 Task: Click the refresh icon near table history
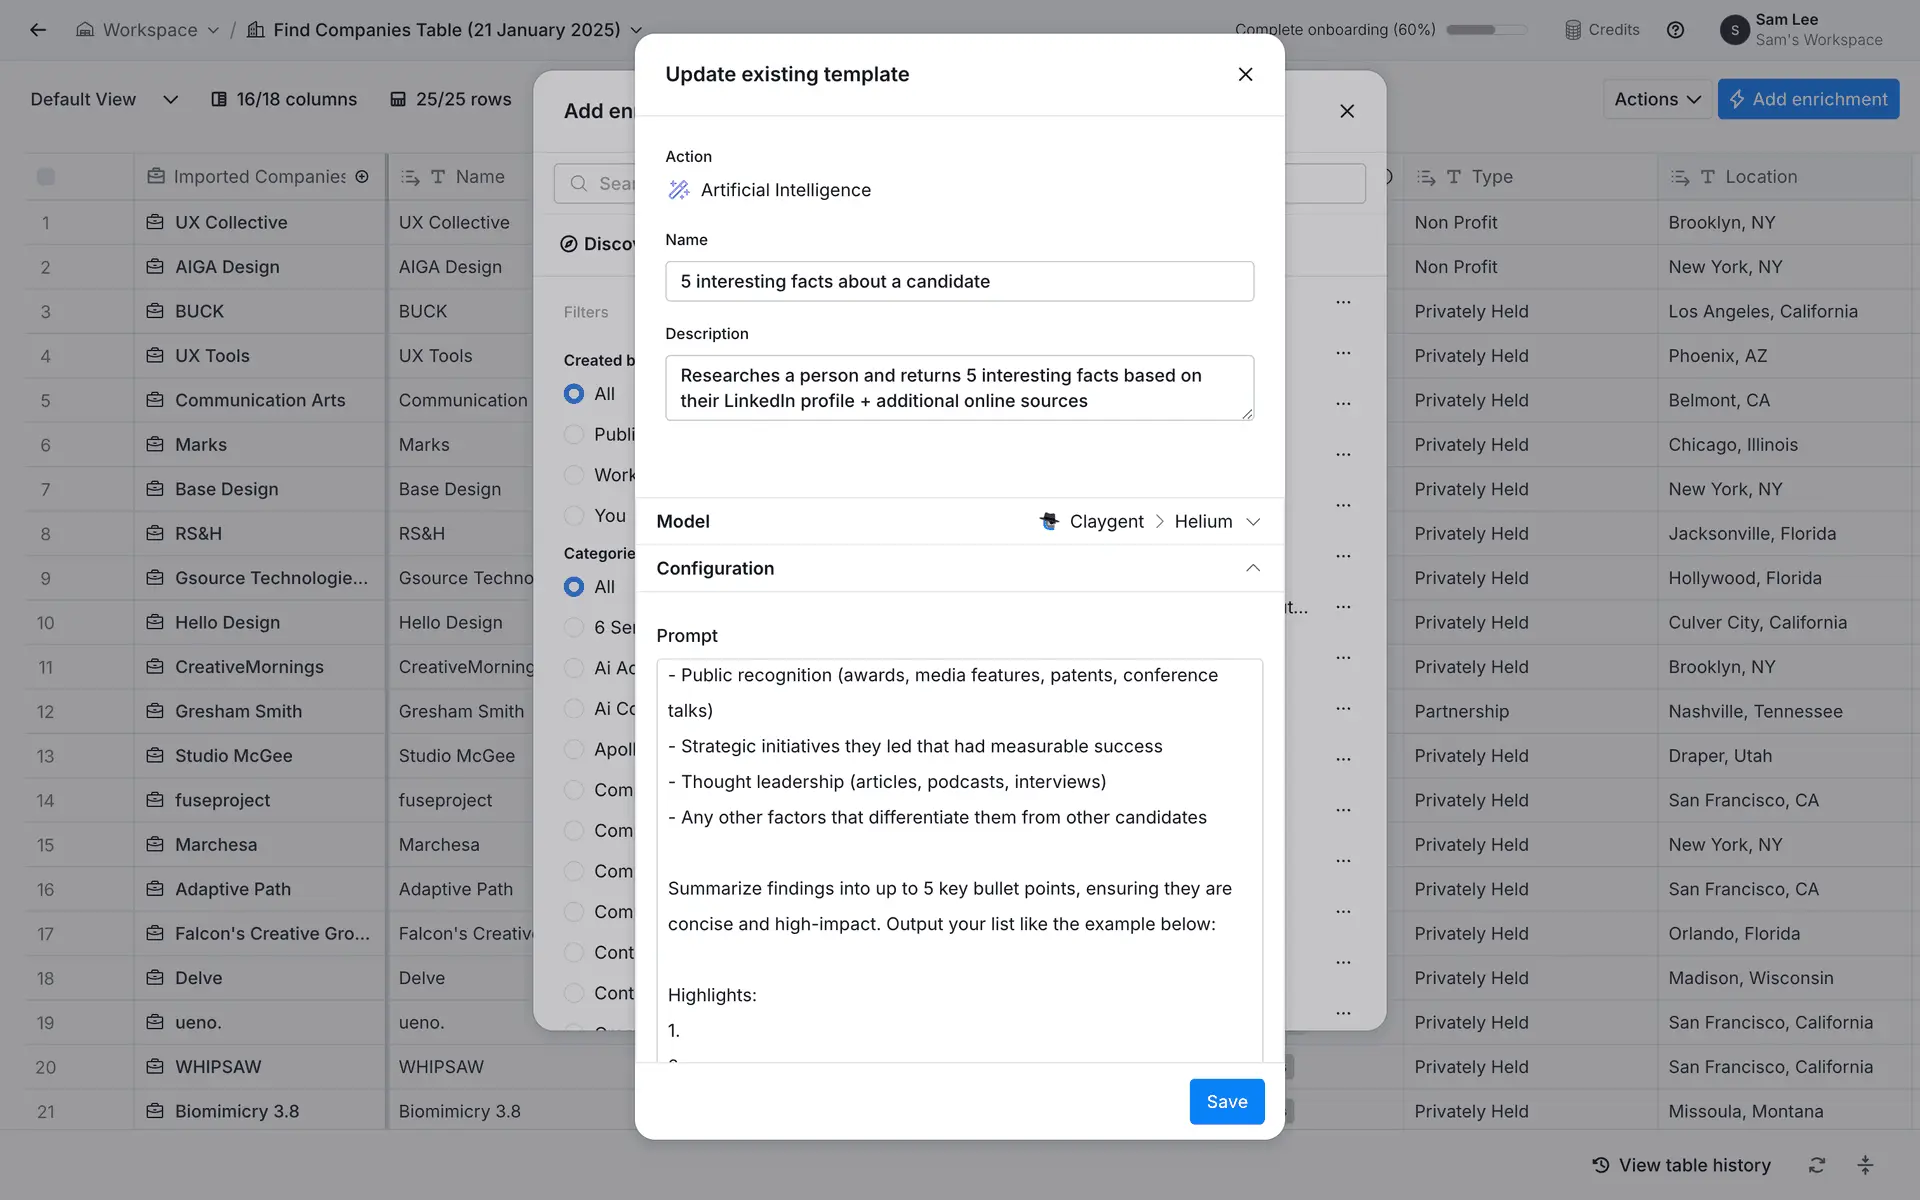point(1817,1165)
